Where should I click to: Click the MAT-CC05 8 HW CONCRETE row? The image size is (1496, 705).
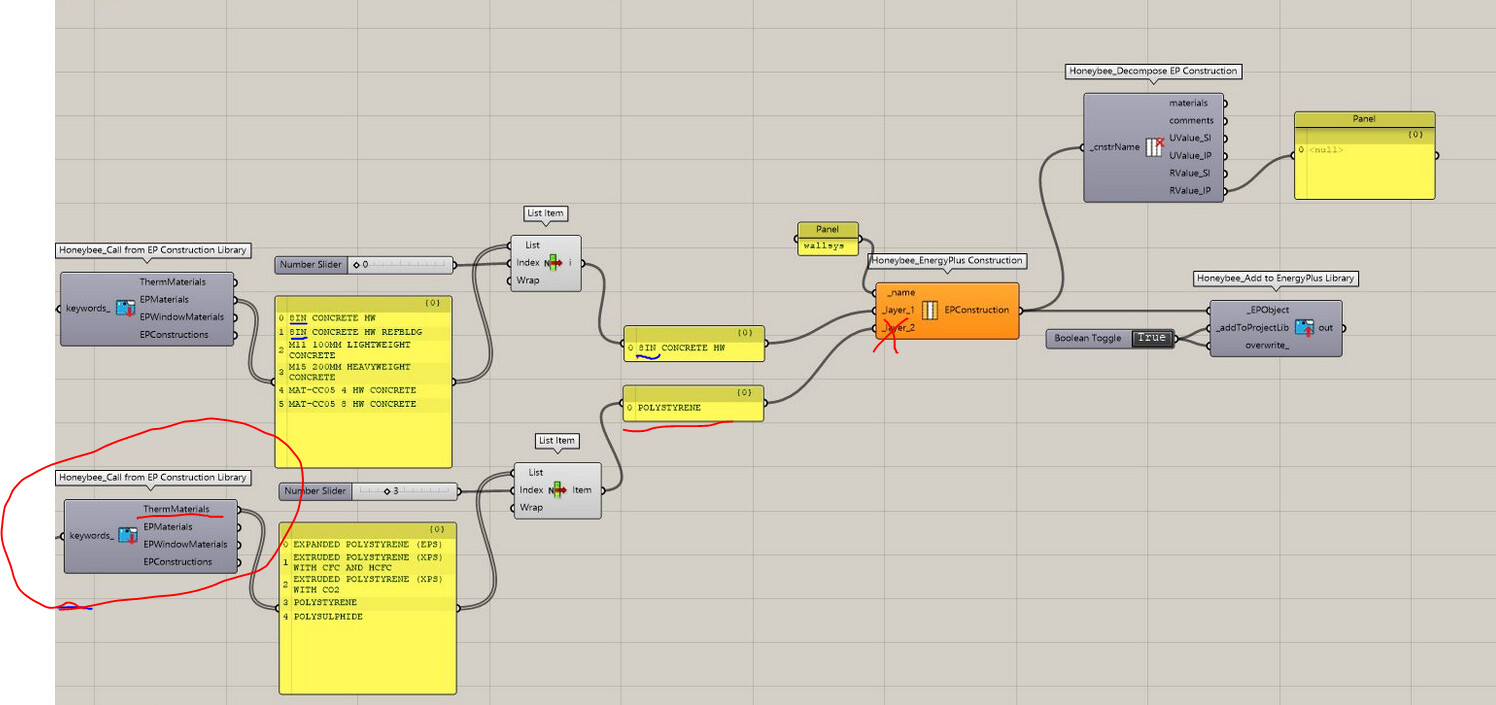(x=364, y=404)
